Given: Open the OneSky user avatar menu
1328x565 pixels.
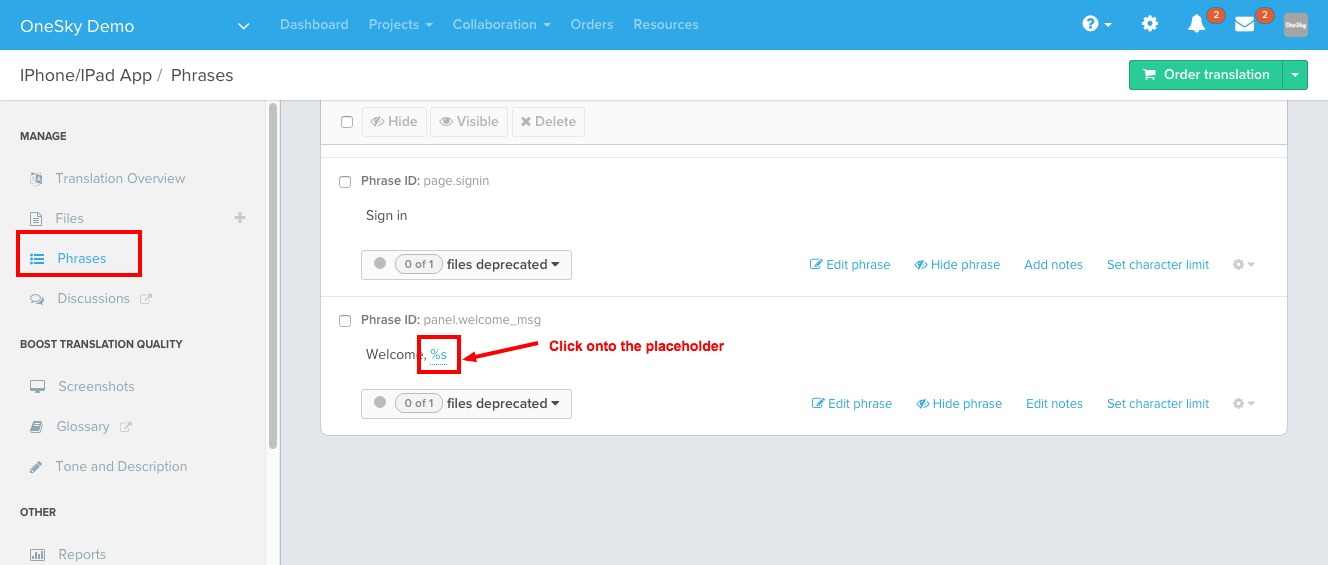Looking at the screenshot, I should (x=1296, y=25).
